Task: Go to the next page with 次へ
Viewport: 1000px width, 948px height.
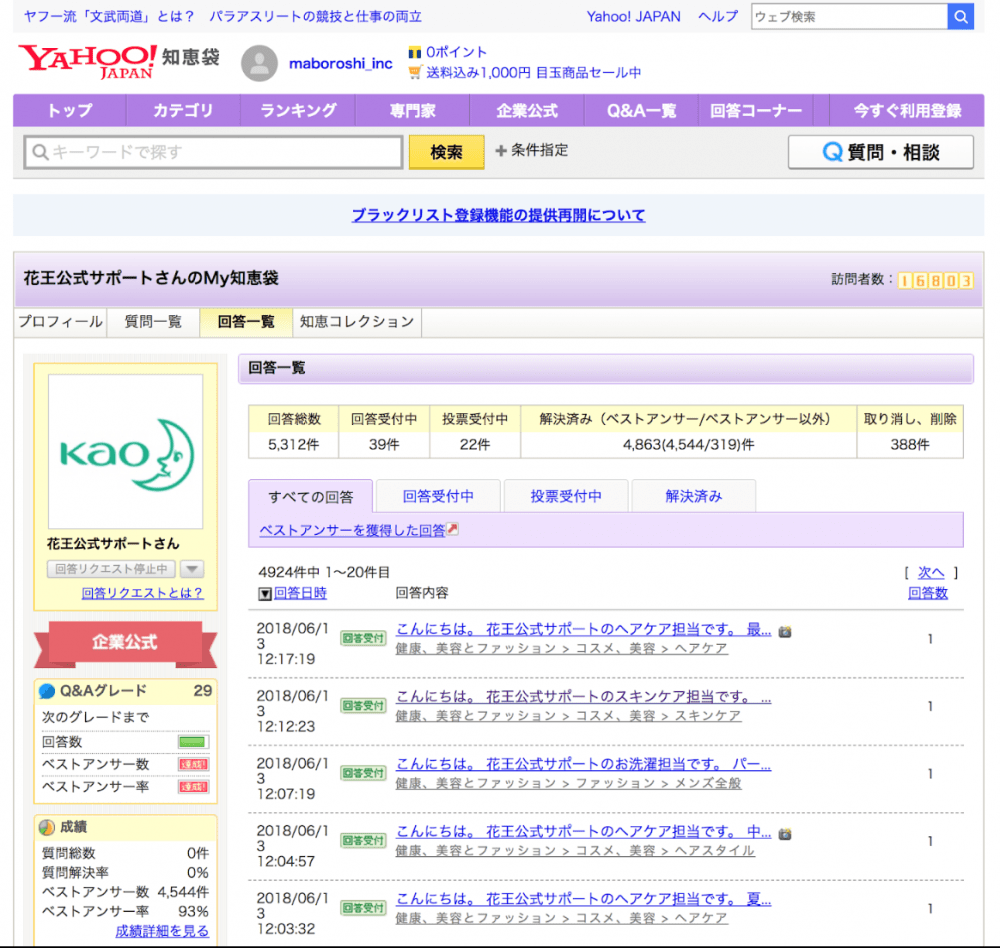Action: click(x=930, y=573)
